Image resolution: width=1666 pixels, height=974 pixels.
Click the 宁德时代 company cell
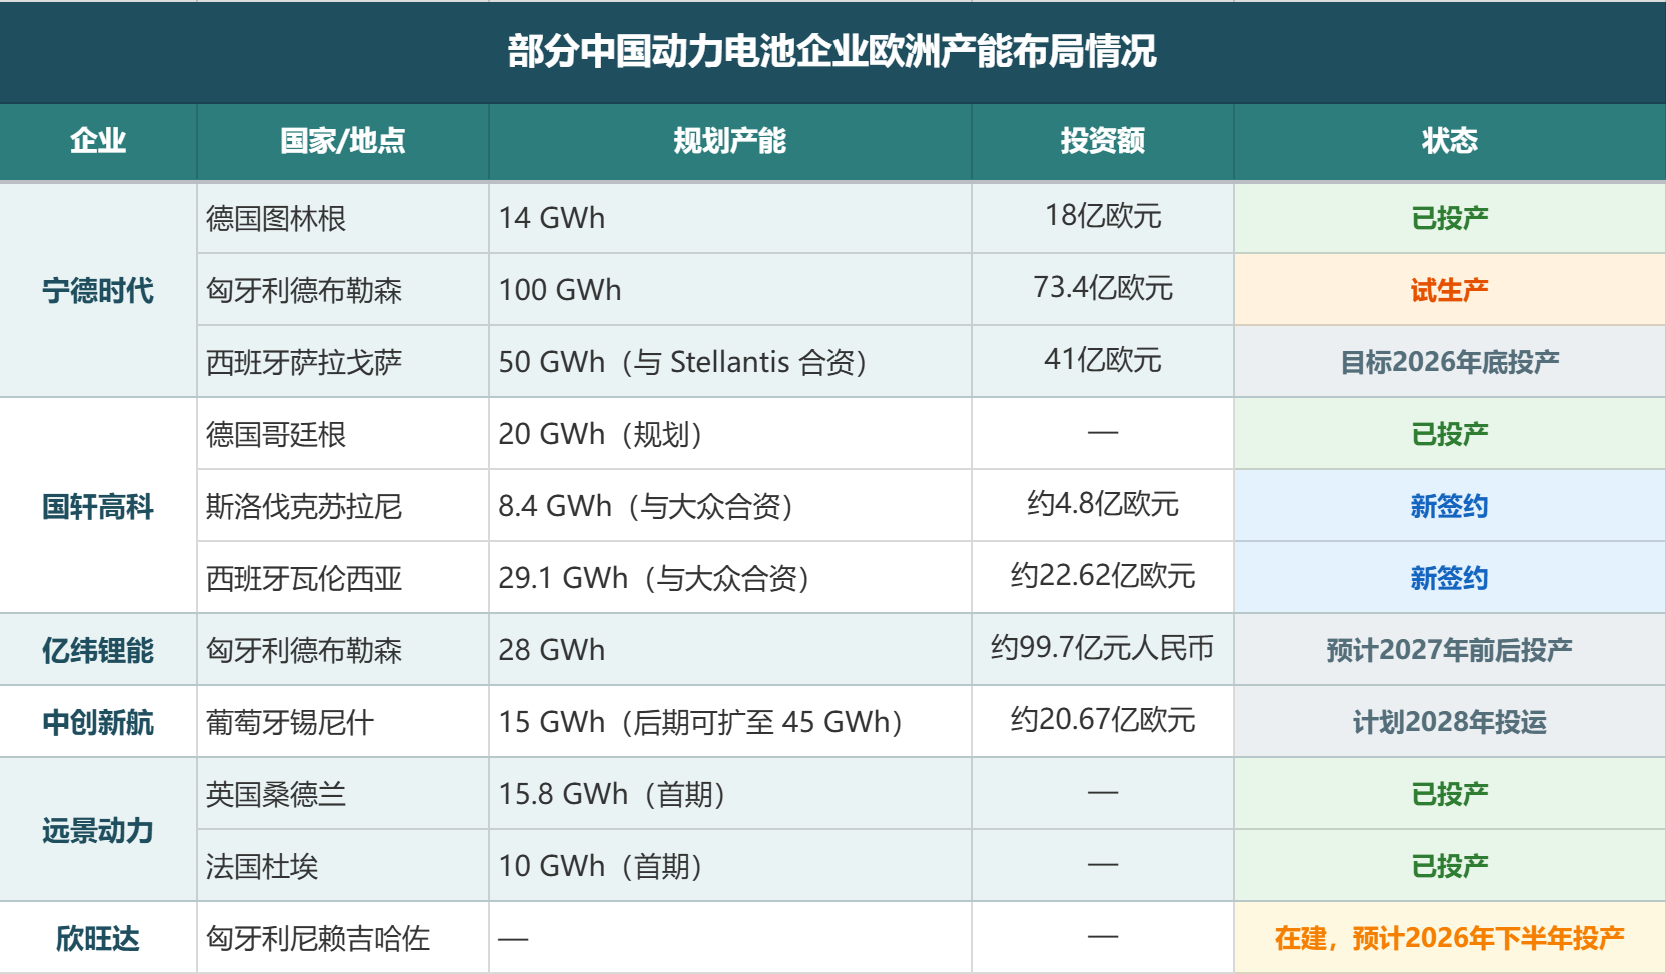[98, 290]
